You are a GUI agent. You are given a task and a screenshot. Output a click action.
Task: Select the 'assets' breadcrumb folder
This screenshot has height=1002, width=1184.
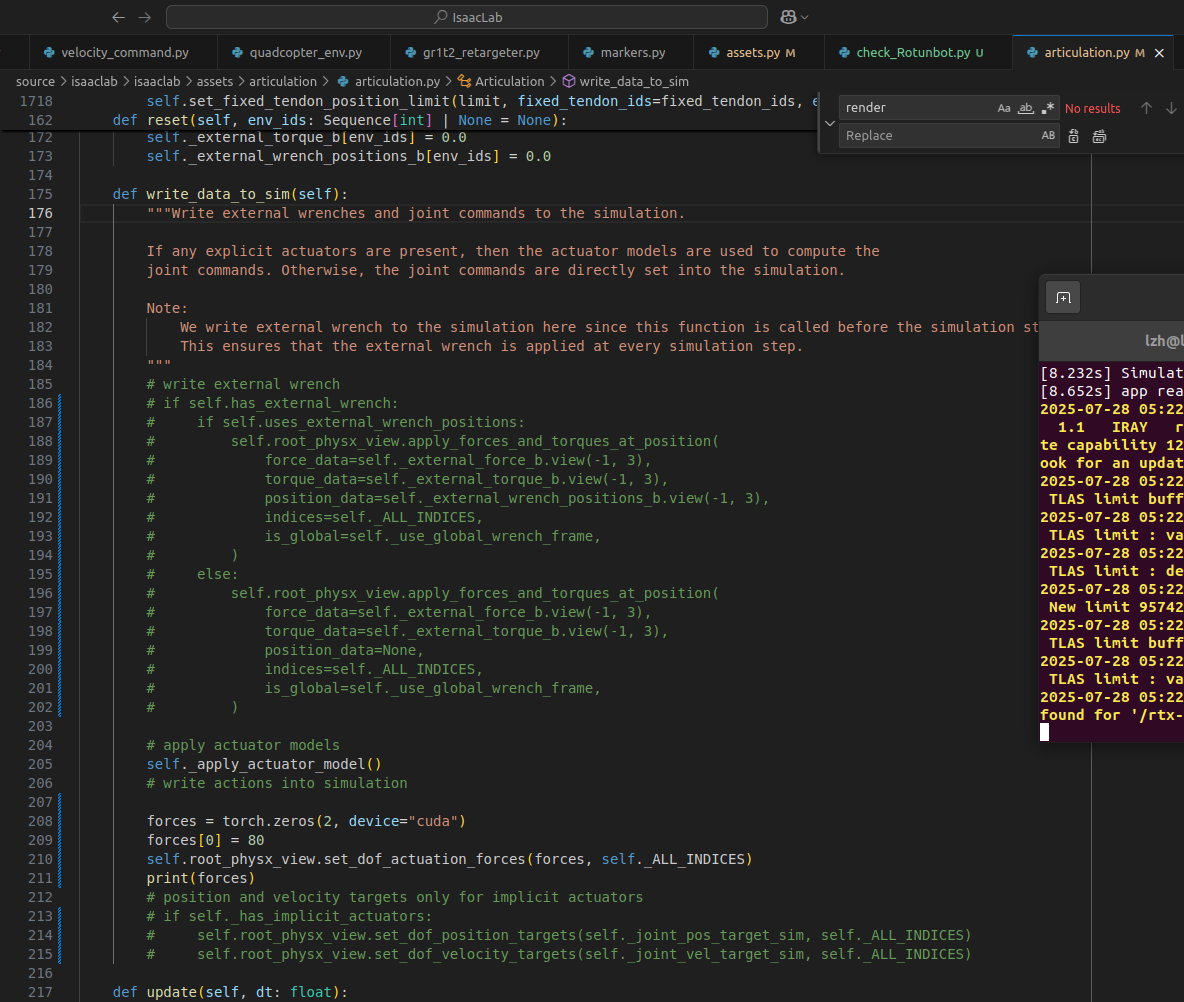(x=214, y=82)
